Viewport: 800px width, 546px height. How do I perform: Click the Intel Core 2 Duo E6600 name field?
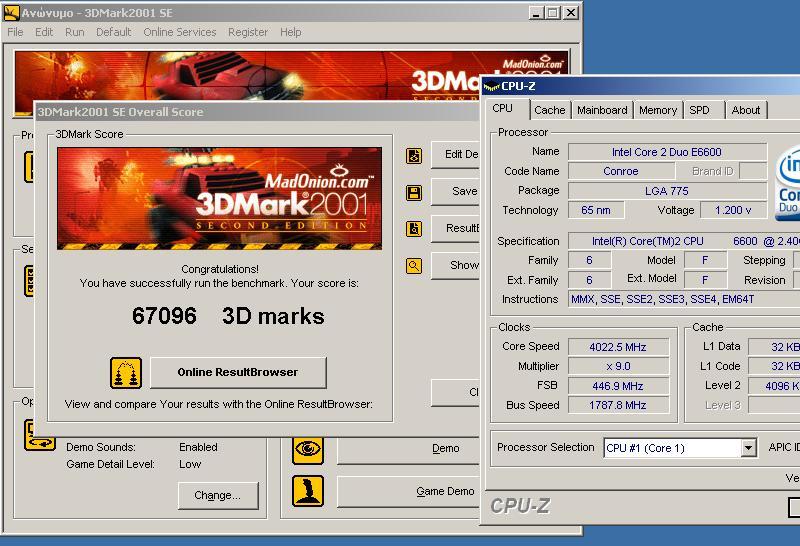(x=667, y=152)
